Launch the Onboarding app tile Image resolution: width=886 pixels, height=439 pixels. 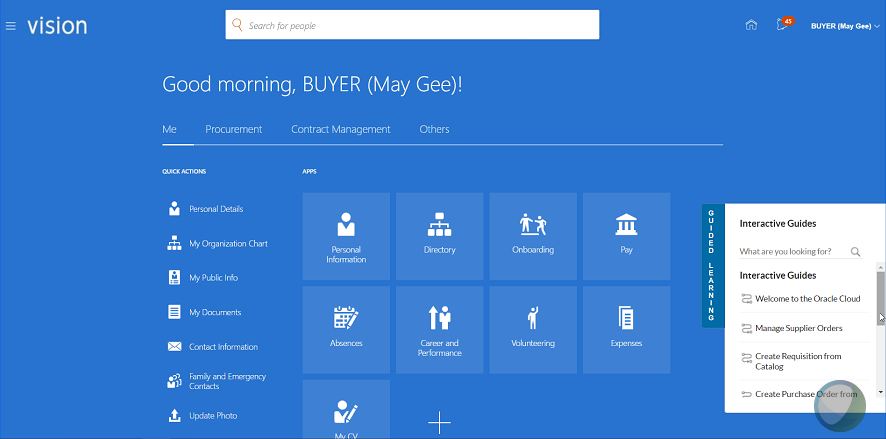[532, 236]
